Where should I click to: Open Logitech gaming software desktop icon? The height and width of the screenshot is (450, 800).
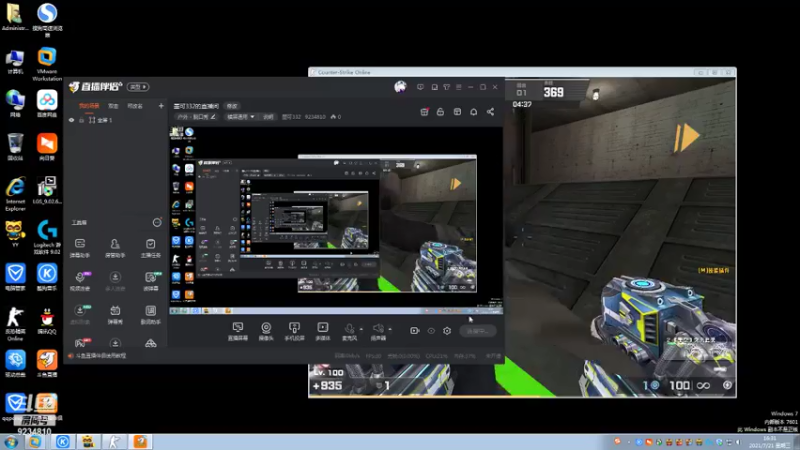(47, 237)
